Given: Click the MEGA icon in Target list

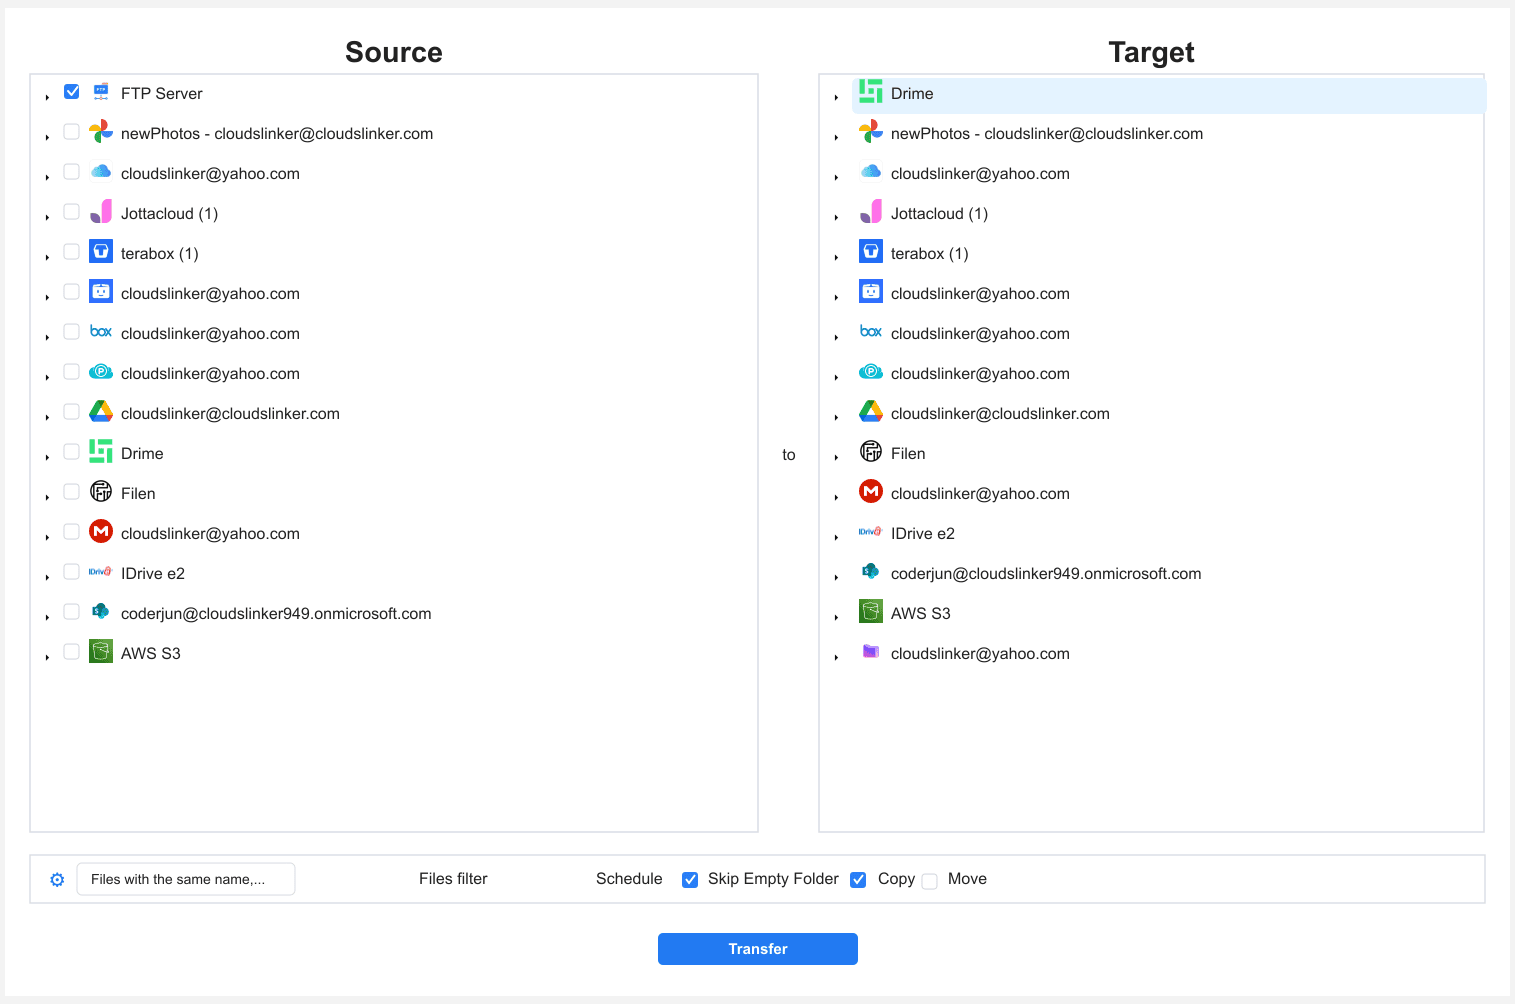Looking at the screenshot, I should [871, 492].
